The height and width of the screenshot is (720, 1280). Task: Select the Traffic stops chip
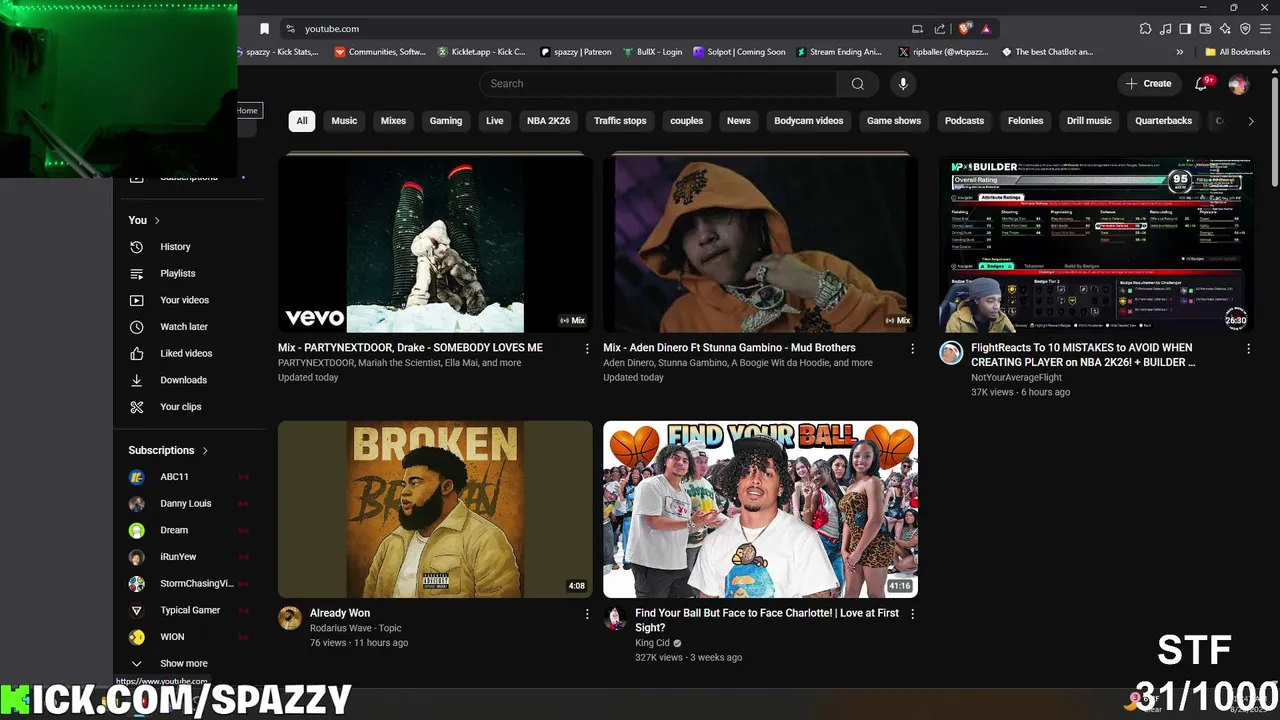pyautogui.click(x=620, y=121)
